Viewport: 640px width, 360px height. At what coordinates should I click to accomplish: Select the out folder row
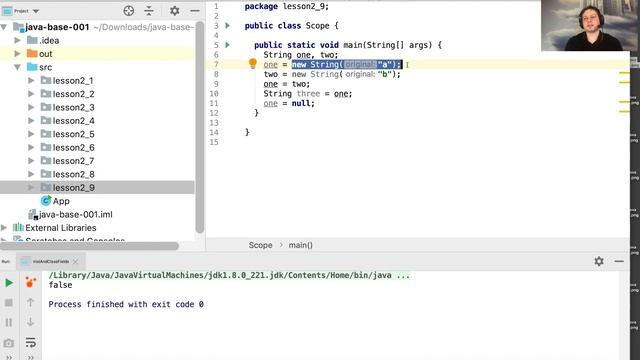97,53
